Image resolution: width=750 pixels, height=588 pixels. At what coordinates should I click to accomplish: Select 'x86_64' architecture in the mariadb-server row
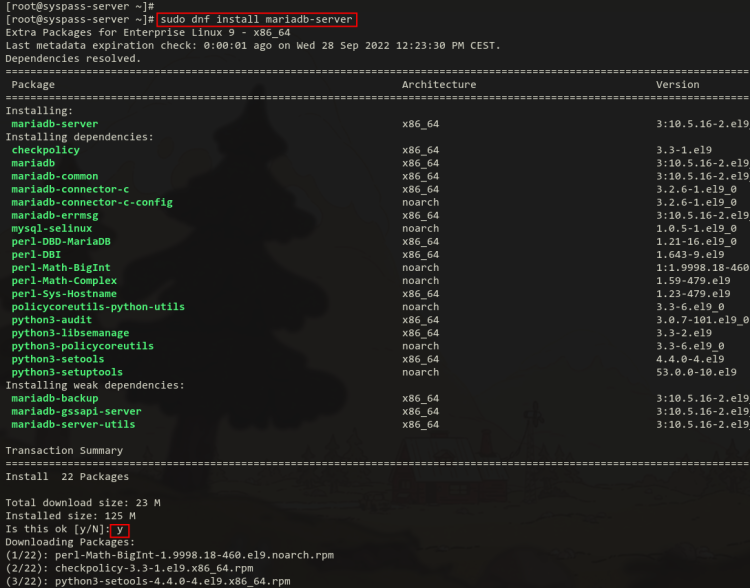[x=420, y=124]
